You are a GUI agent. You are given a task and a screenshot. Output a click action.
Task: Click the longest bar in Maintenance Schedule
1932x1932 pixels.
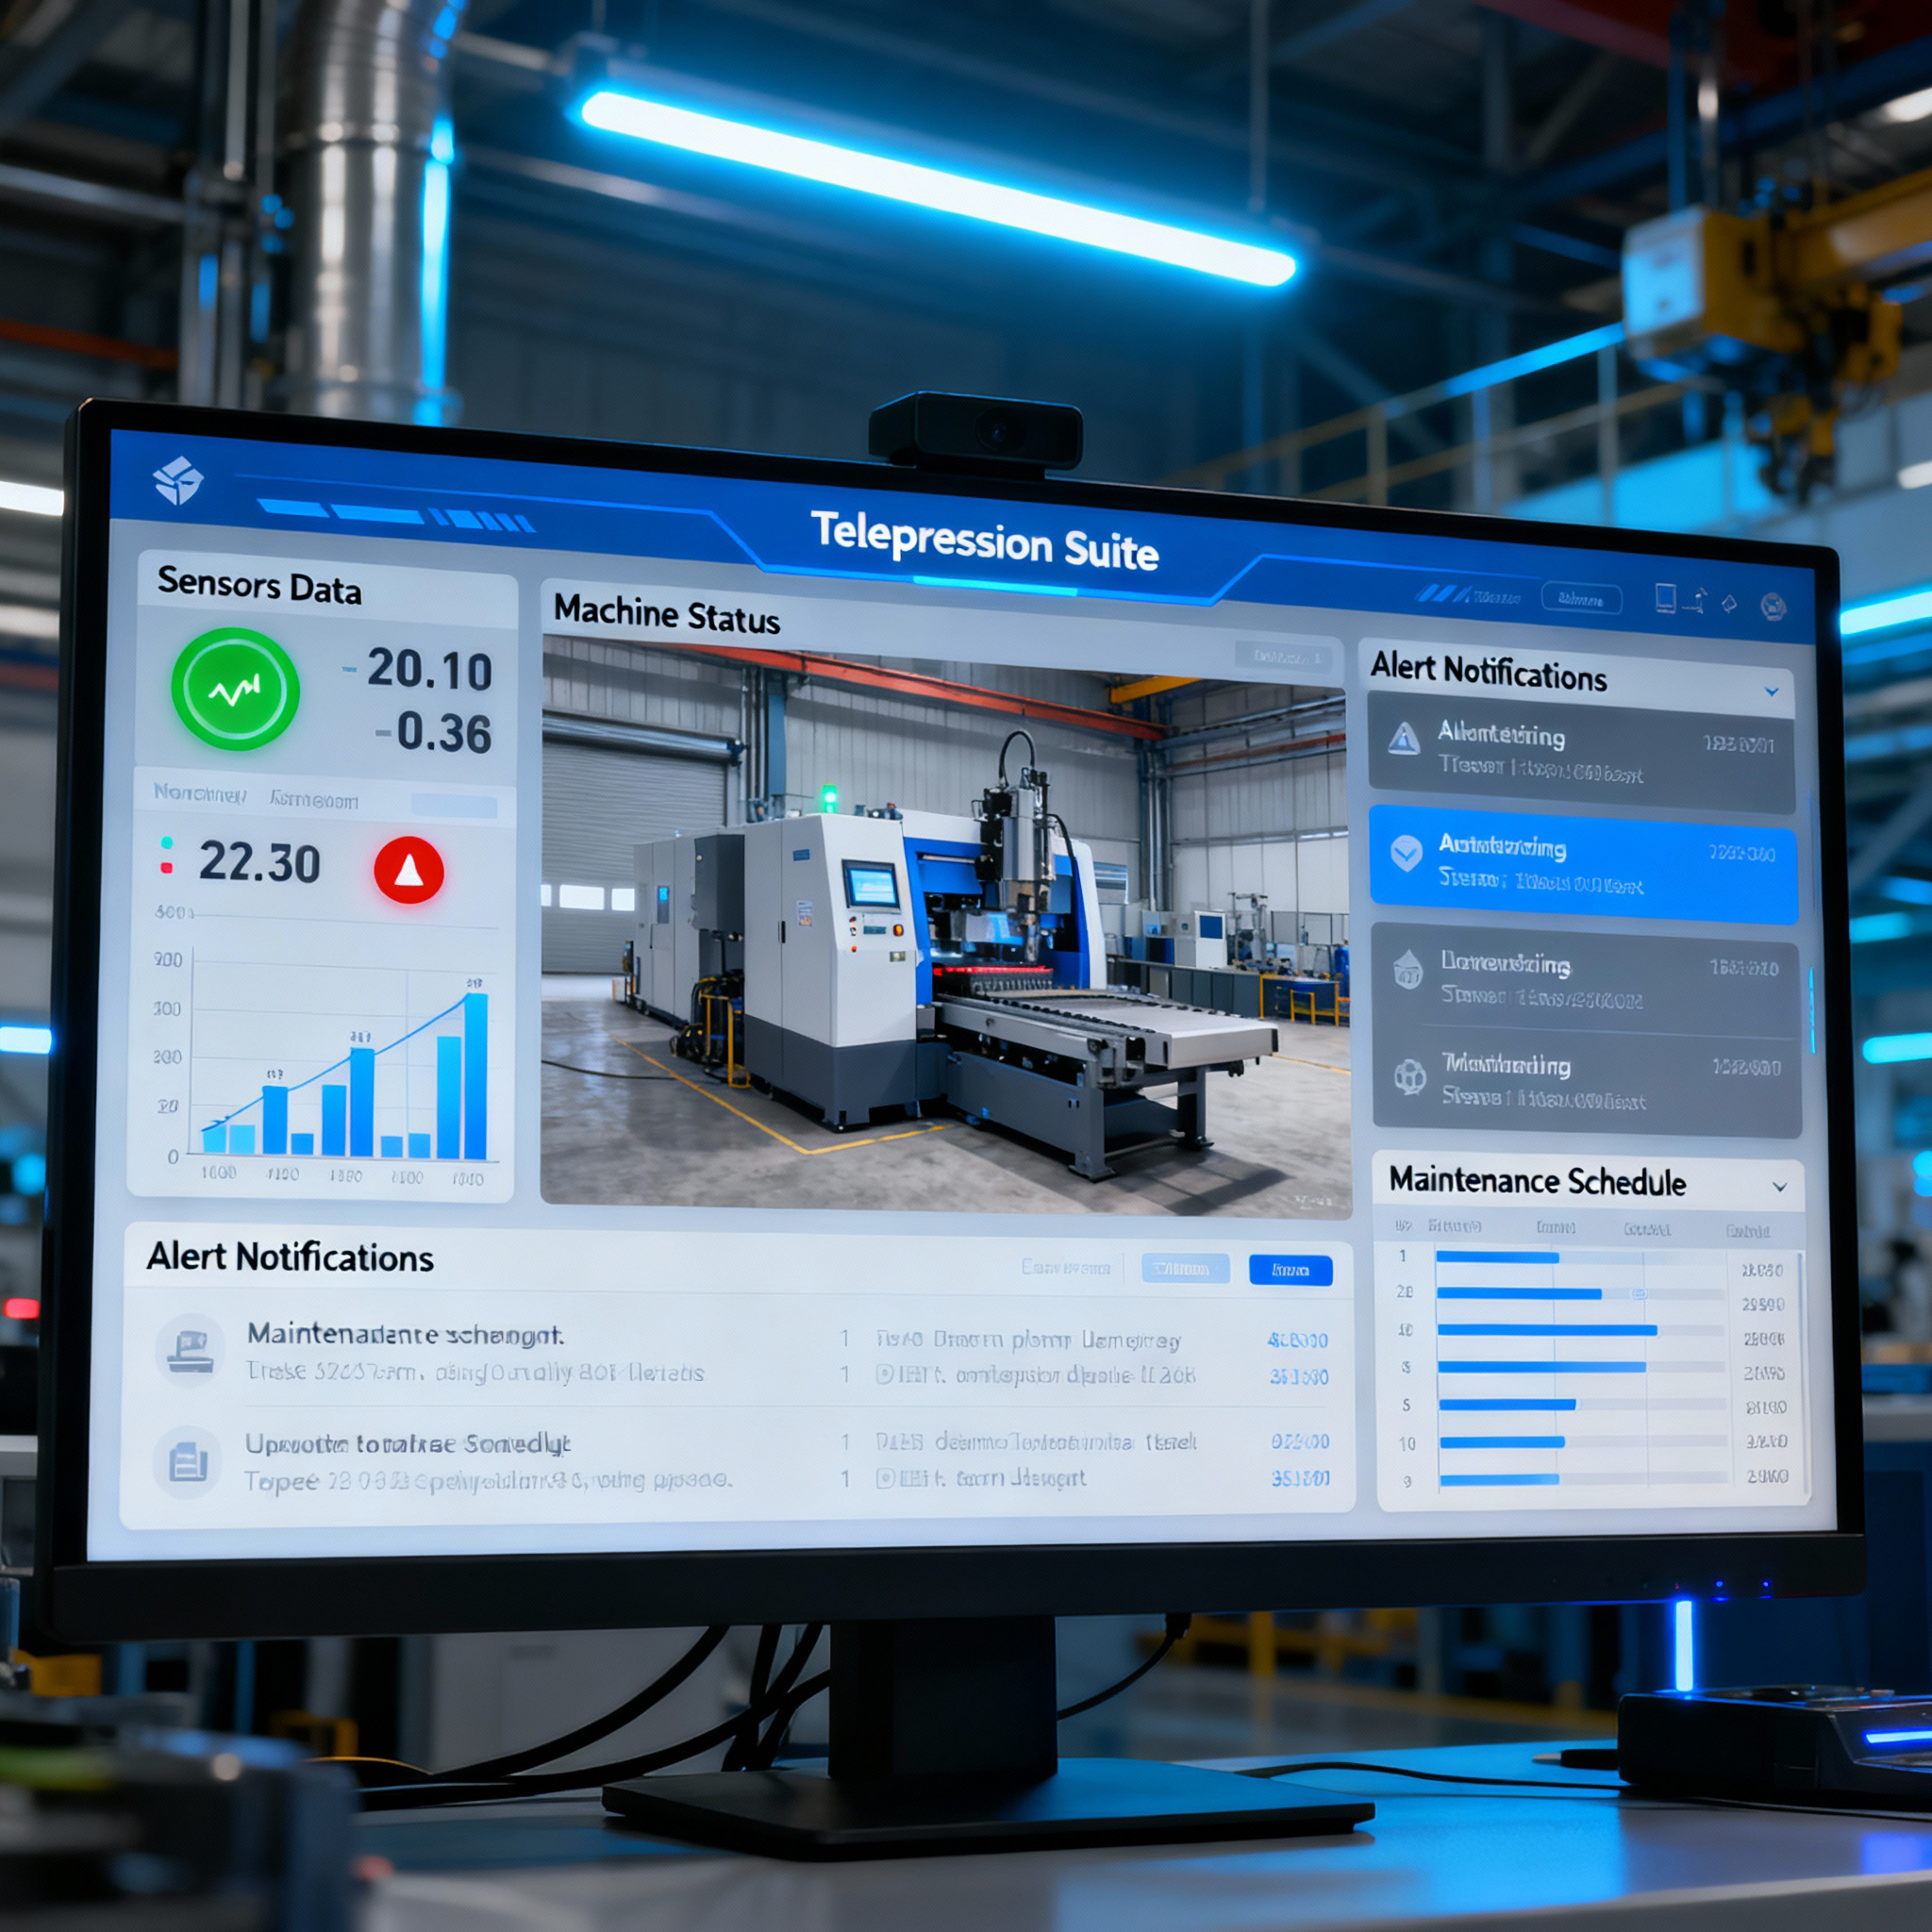point(1546,1330)
